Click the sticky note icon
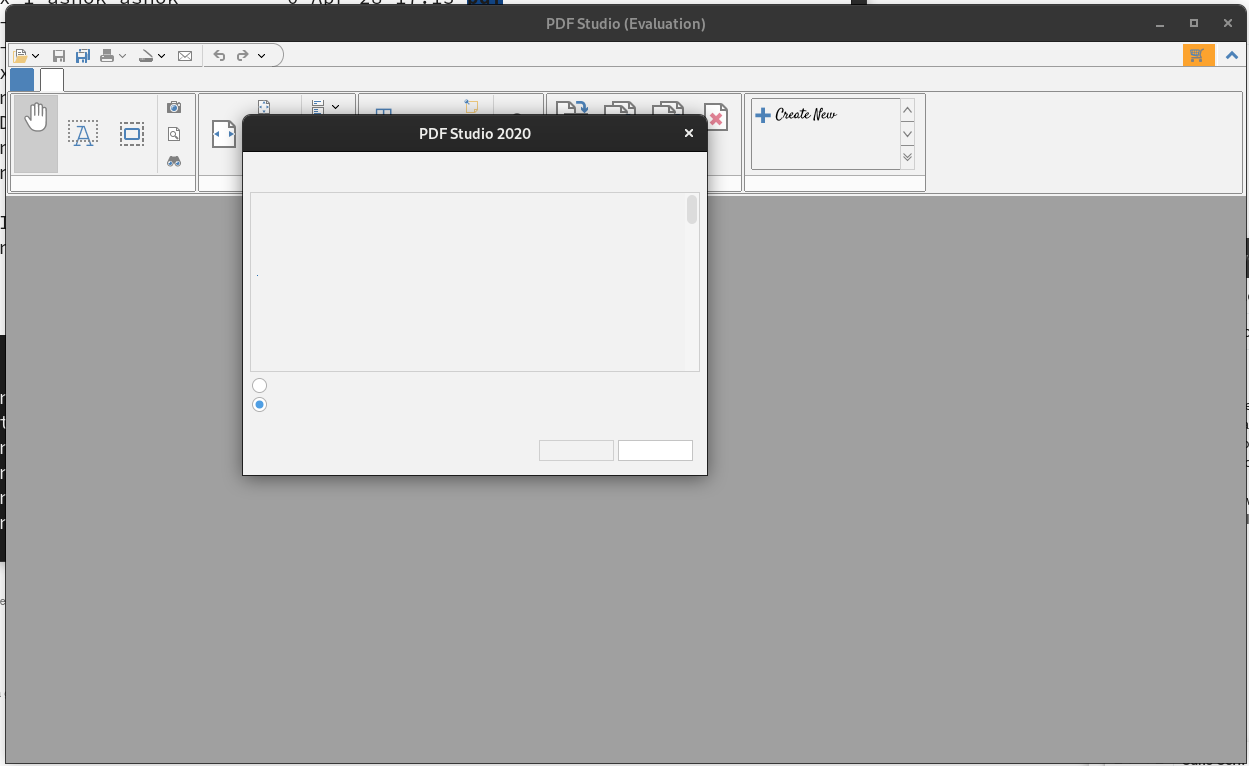Screen dimensions: 1249x766 pyautogui.click(x=472, y=106)
